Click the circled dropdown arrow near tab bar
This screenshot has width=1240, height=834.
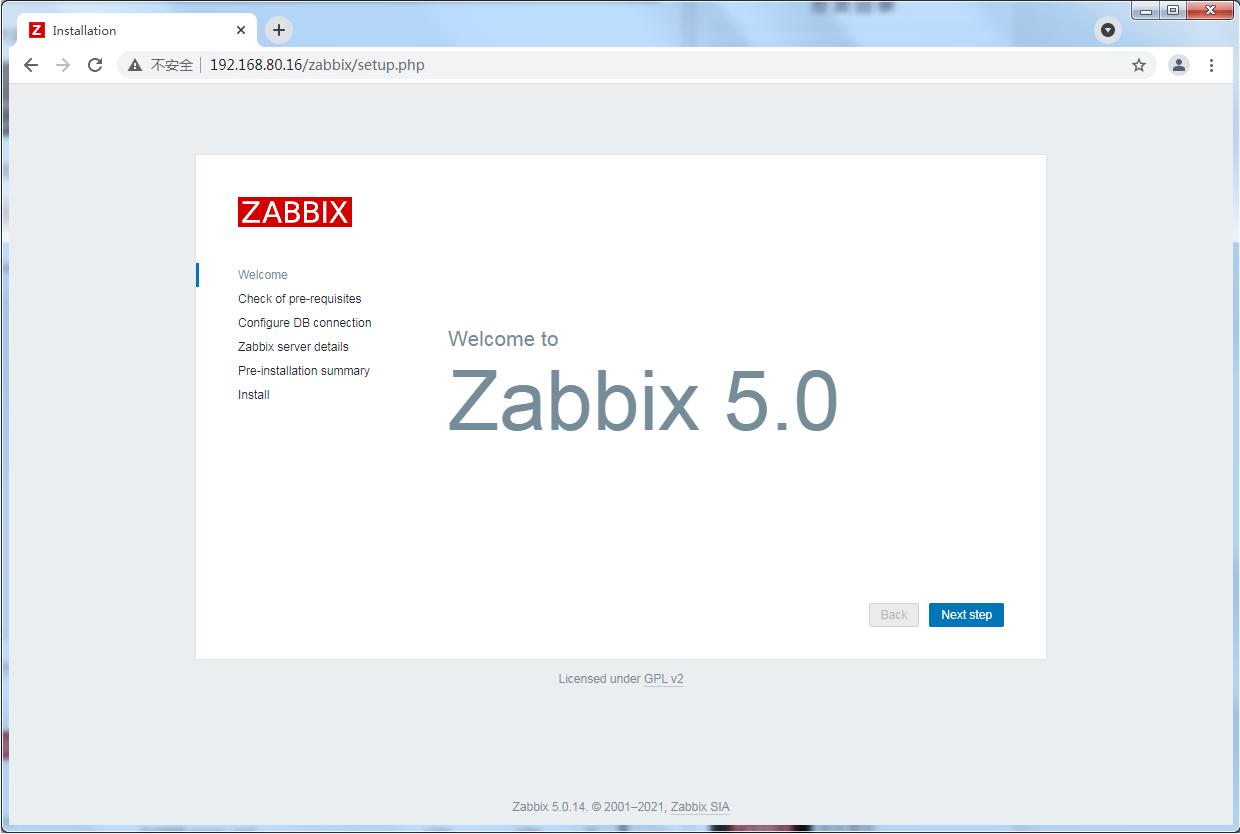pyautogui.click(x=1107, y=30)
